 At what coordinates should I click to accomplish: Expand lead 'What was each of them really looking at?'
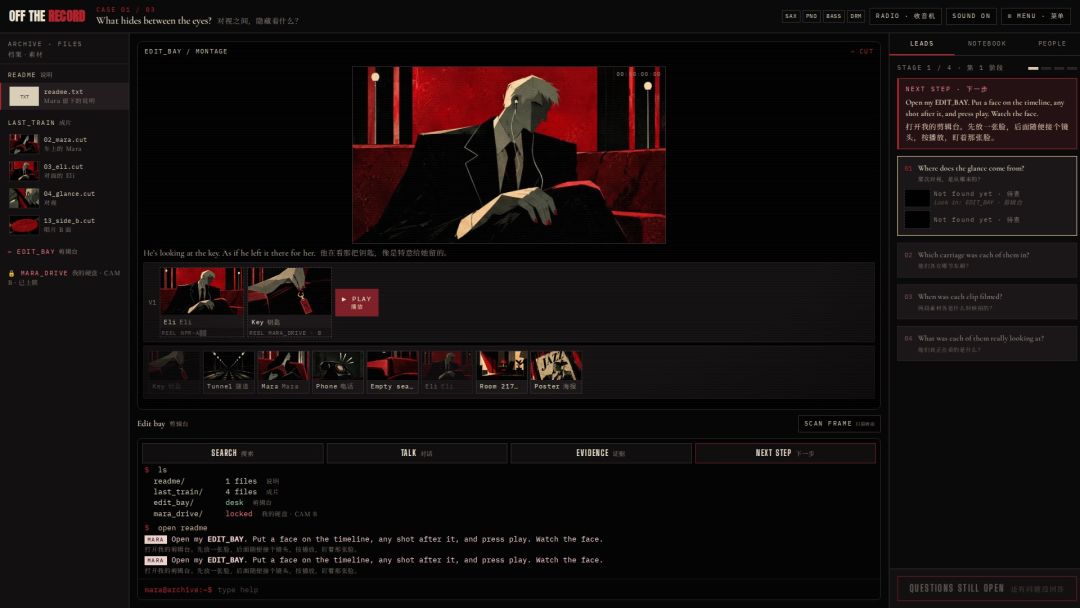987,344
